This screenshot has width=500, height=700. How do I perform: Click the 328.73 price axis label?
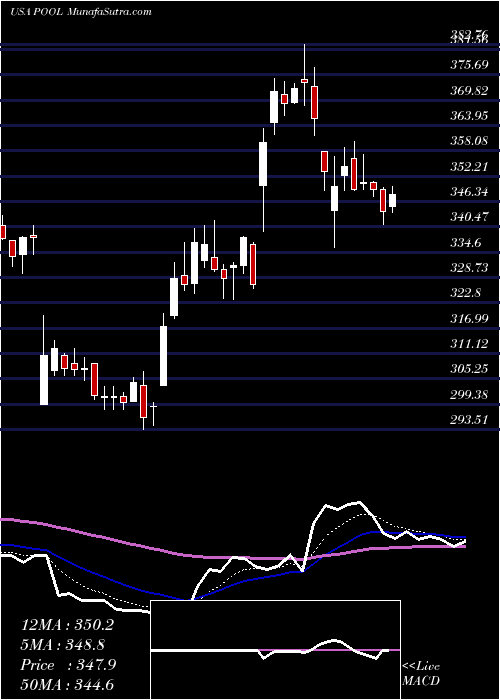469,268
